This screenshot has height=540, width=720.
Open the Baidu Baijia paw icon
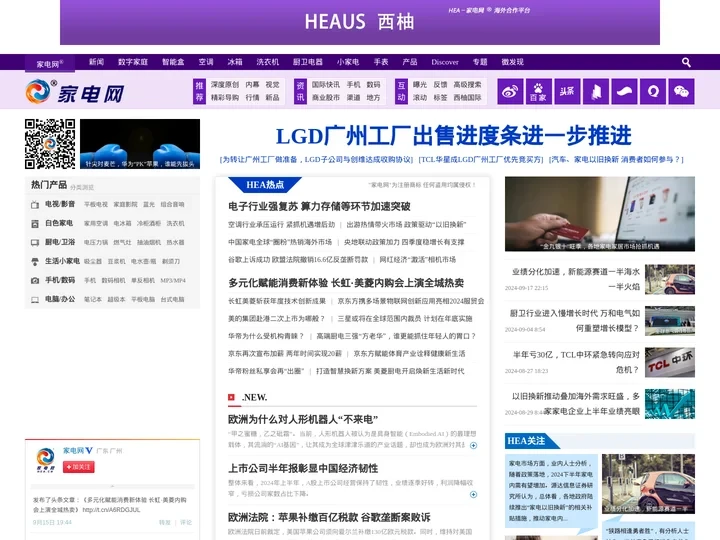(x=539, y=91)
